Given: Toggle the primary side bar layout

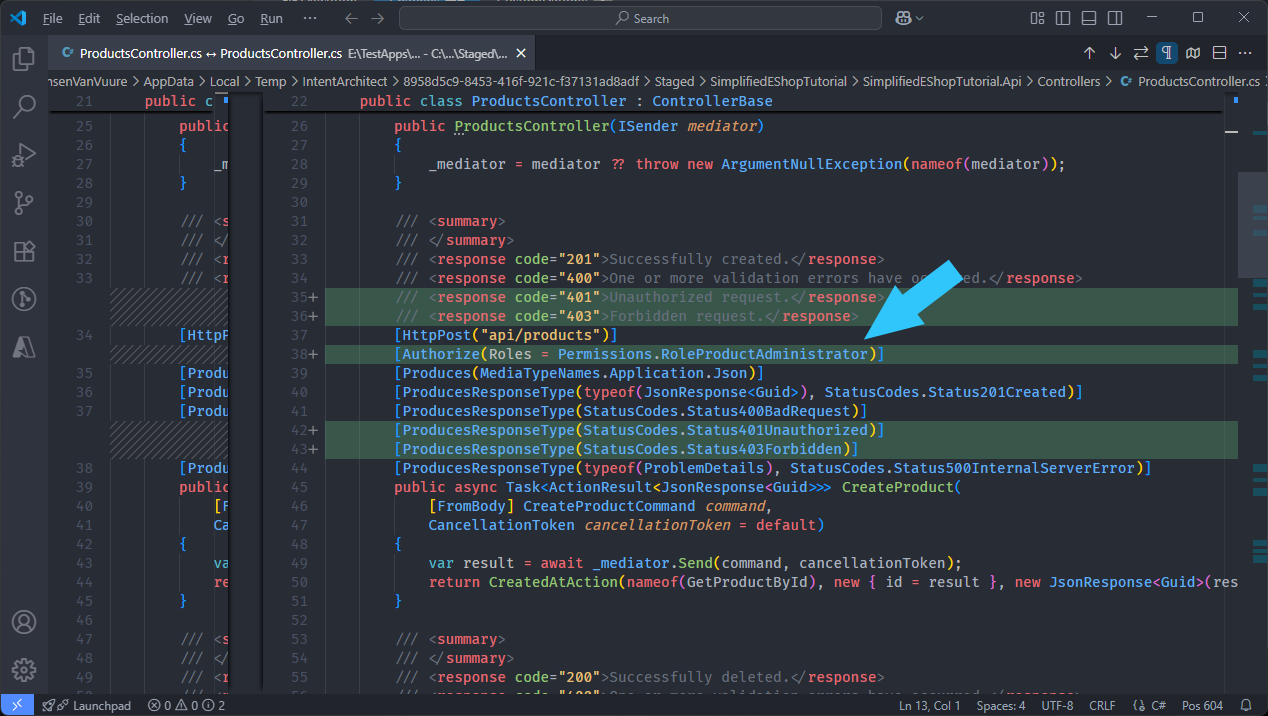Looking at the screenshot, I should pyautogui.click(x=1063, y=18).
